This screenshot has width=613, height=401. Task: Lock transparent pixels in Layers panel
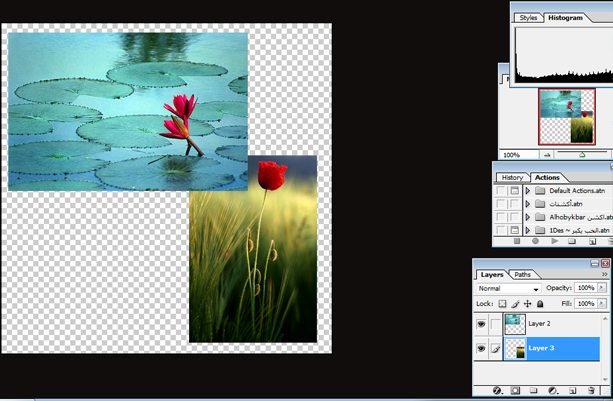coord(502,303)
